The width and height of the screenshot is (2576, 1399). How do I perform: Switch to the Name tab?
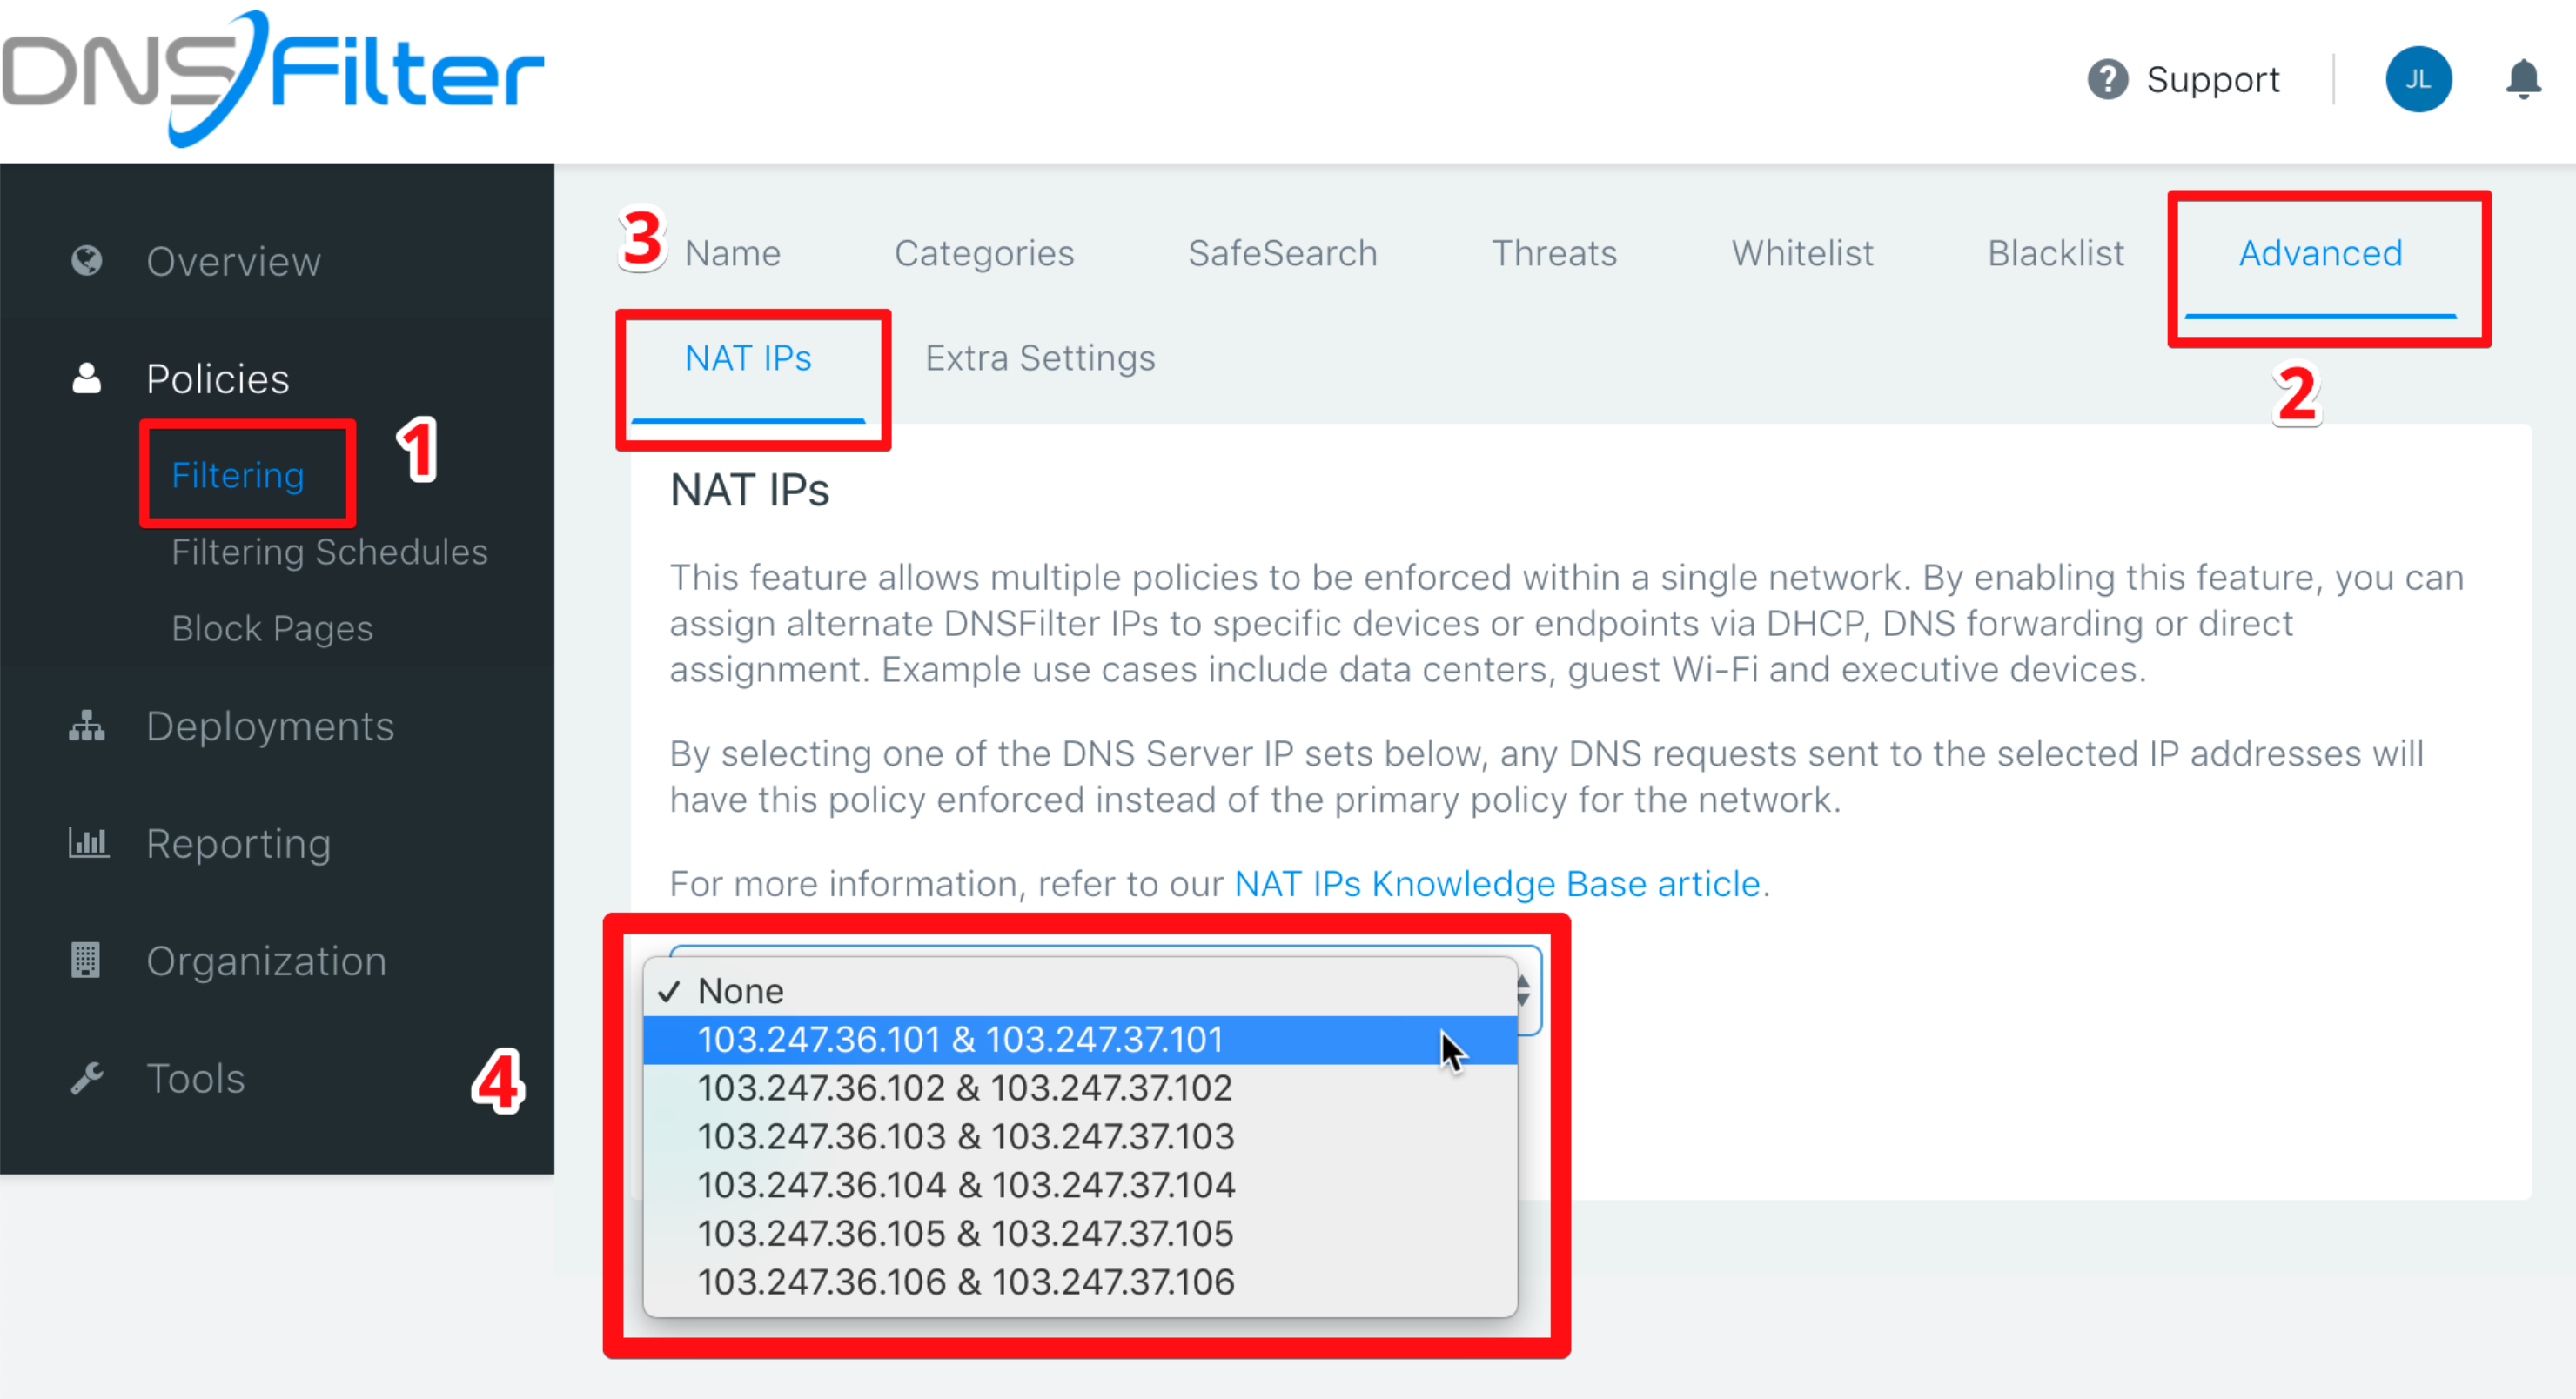coord(732,254)
